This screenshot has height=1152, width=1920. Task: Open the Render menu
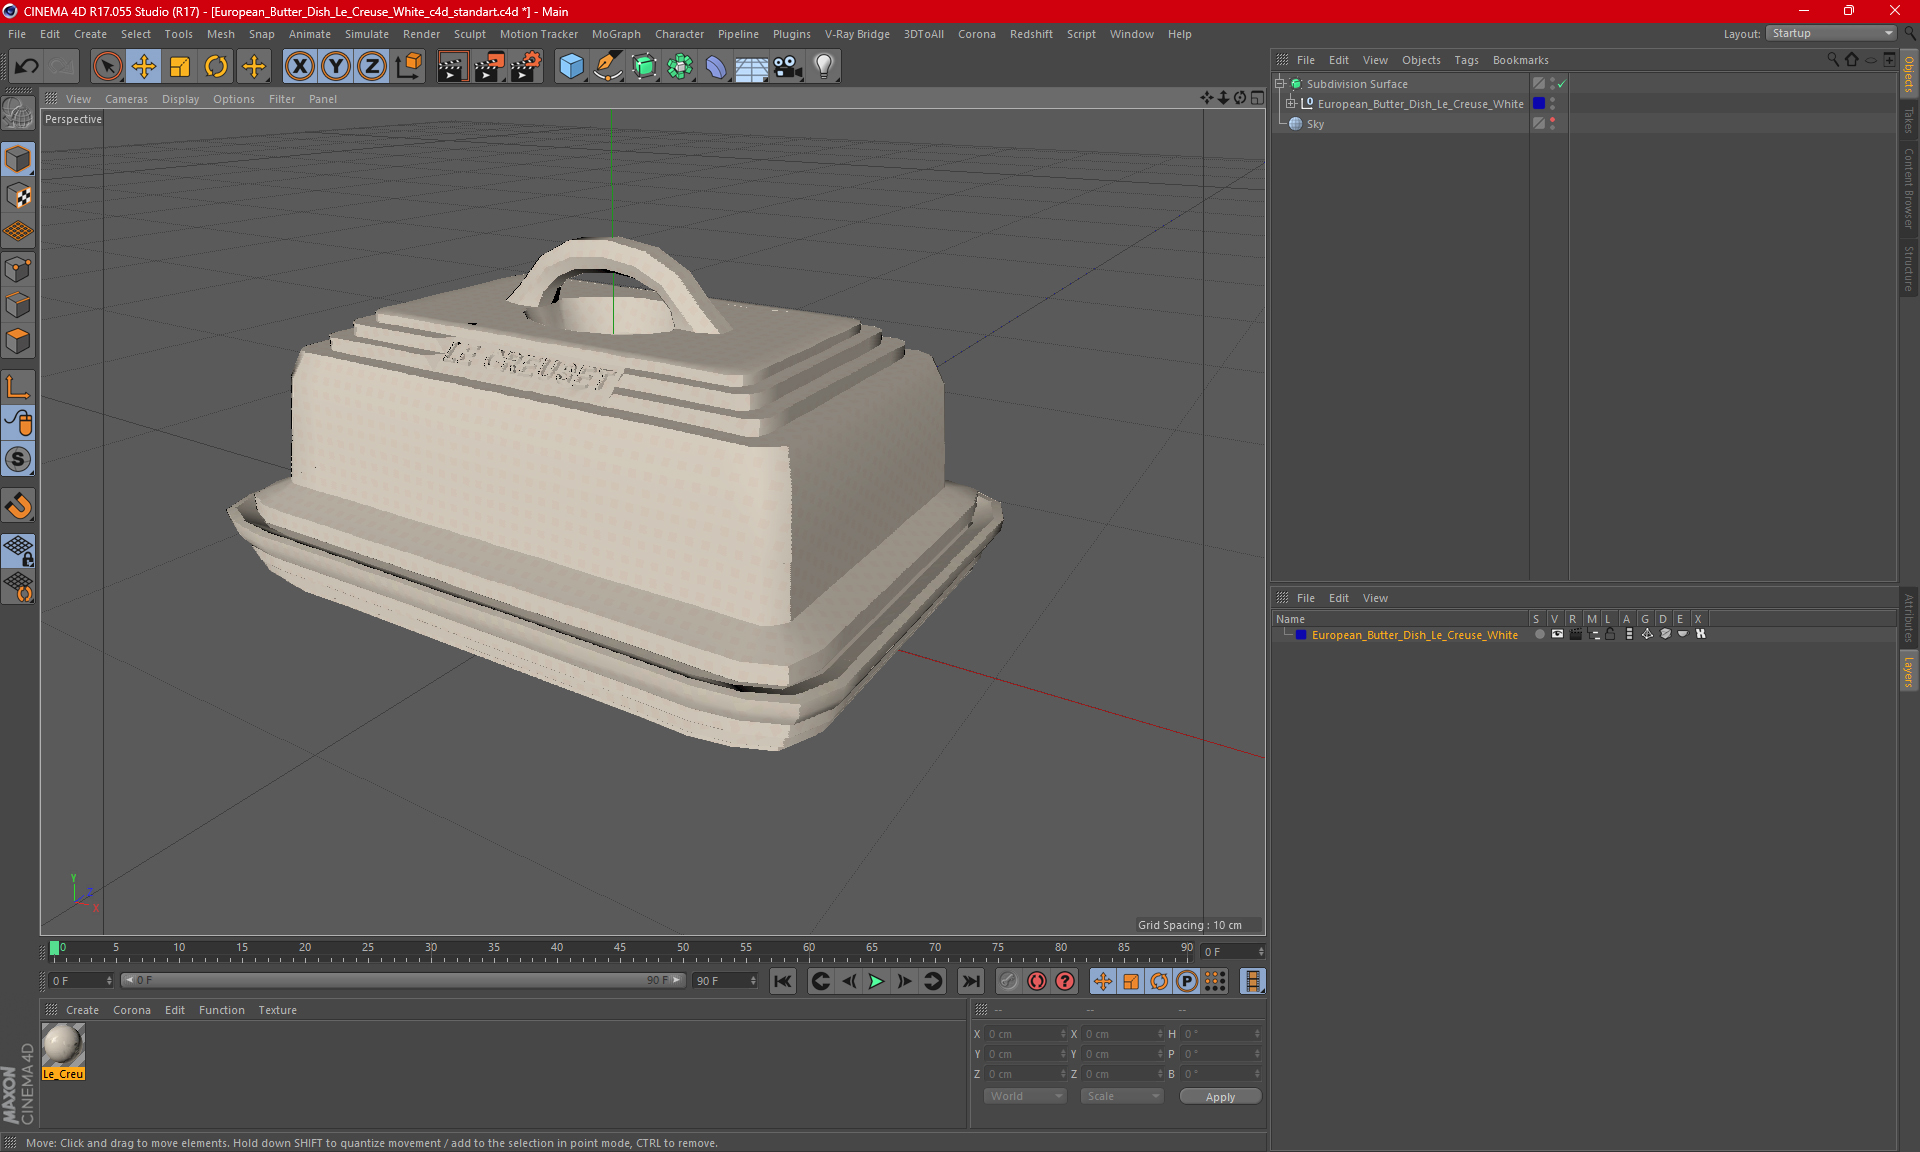point(421,34)
